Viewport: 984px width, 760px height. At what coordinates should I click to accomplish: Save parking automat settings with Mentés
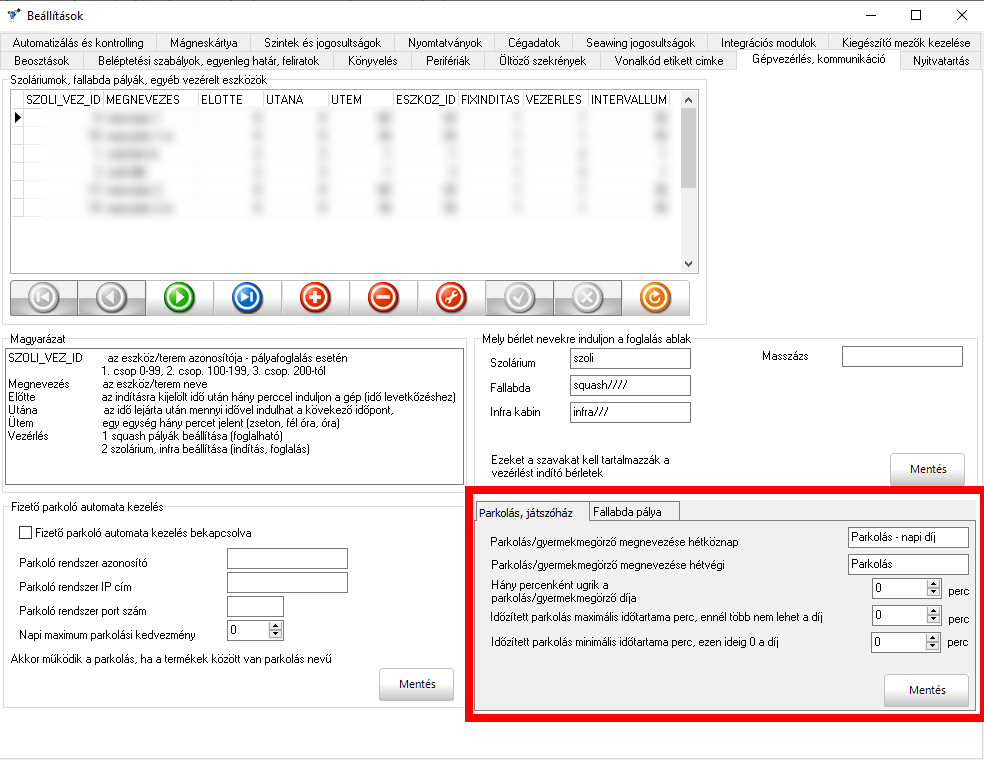(417, 684)
